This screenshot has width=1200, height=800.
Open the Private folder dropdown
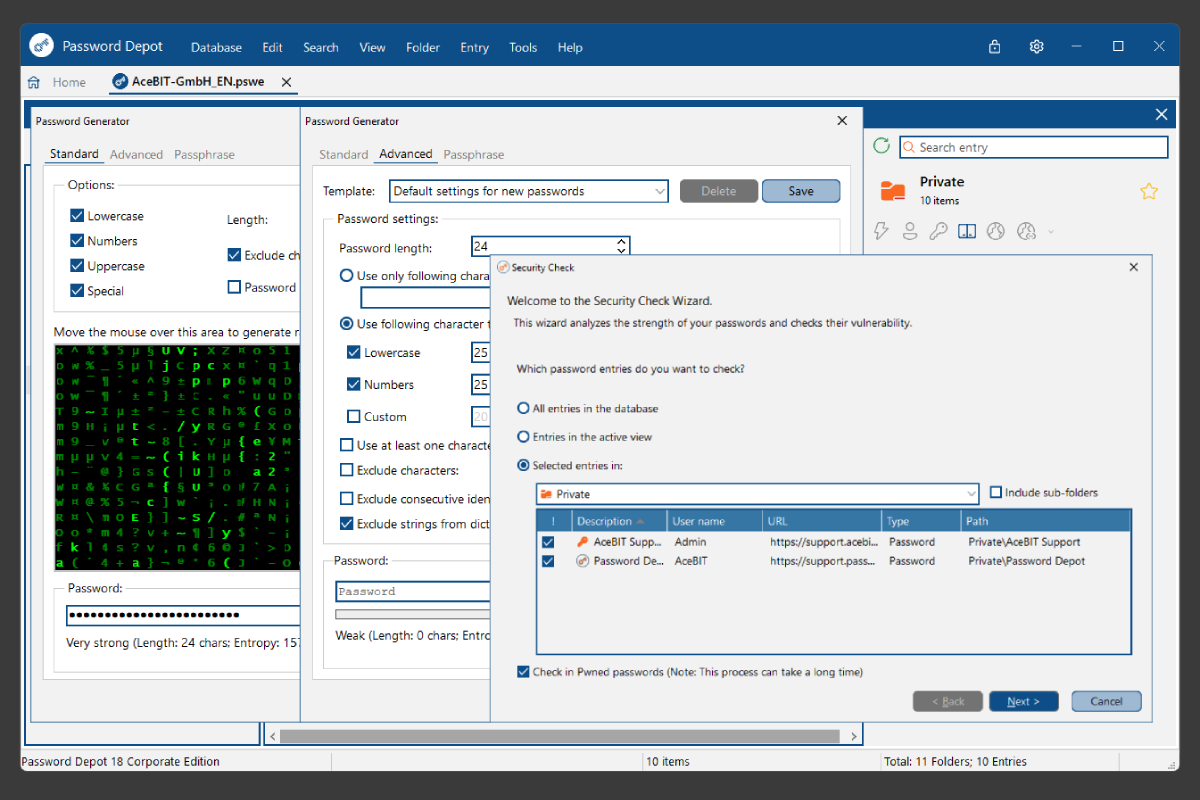[x=757, y=494]
